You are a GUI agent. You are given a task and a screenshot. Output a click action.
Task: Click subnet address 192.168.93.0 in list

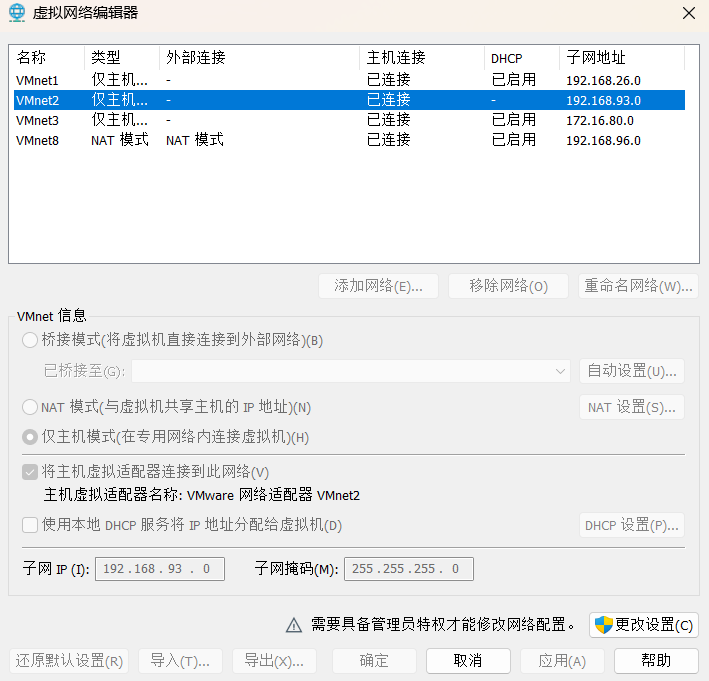click(x=603, y=100)
